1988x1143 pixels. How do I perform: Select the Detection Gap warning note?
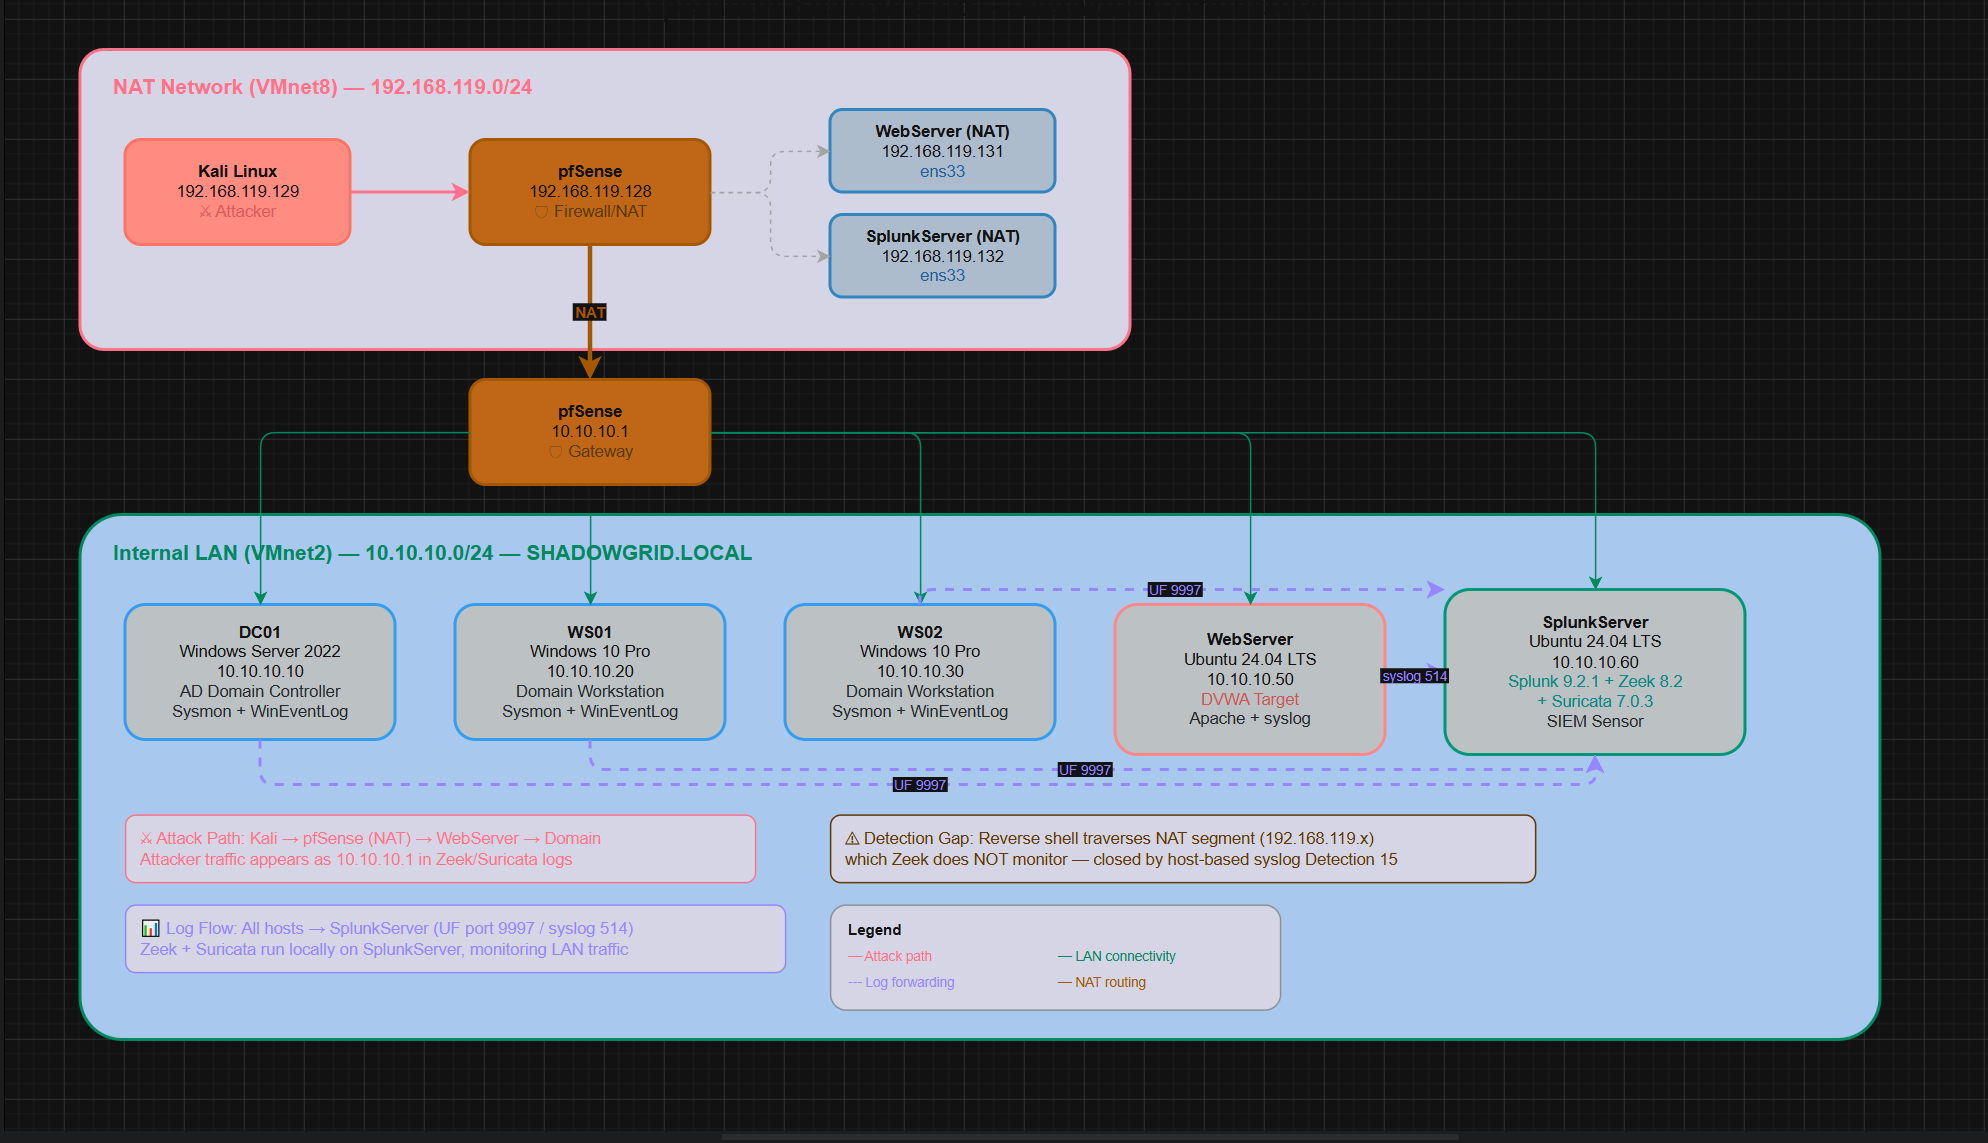click(x=1183, y=849)
